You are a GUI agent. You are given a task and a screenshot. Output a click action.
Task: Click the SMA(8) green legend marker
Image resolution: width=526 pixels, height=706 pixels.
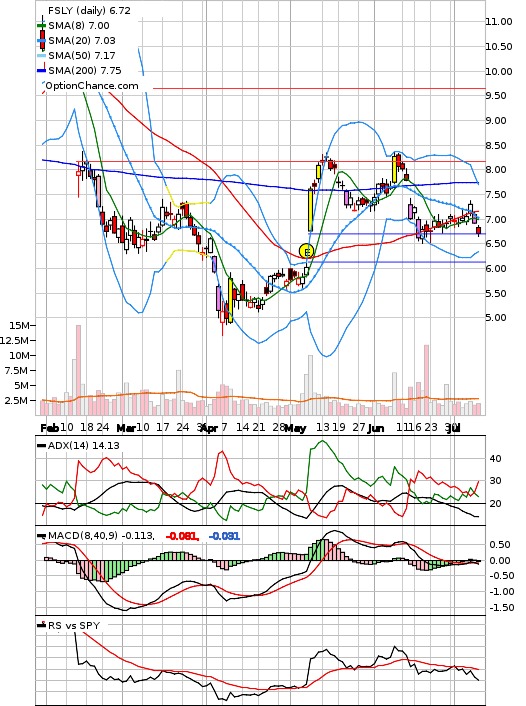click(41, 25)
